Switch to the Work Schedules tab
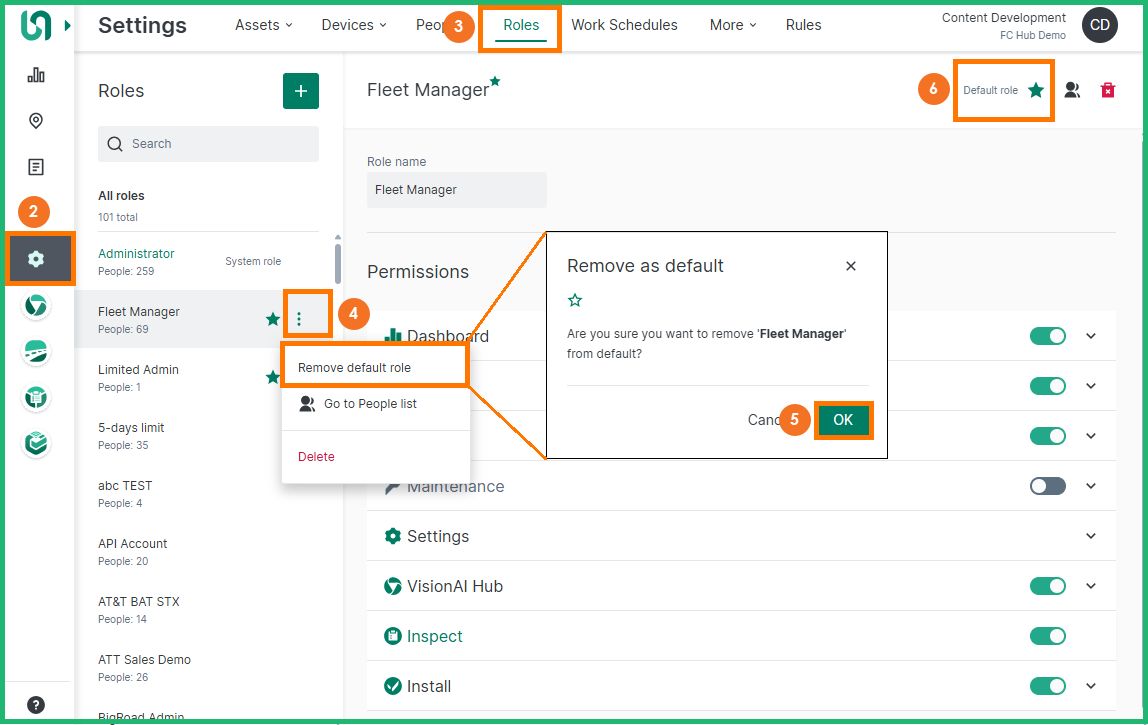This screenshot has height=725, width=1148. (x=624, y=25)
